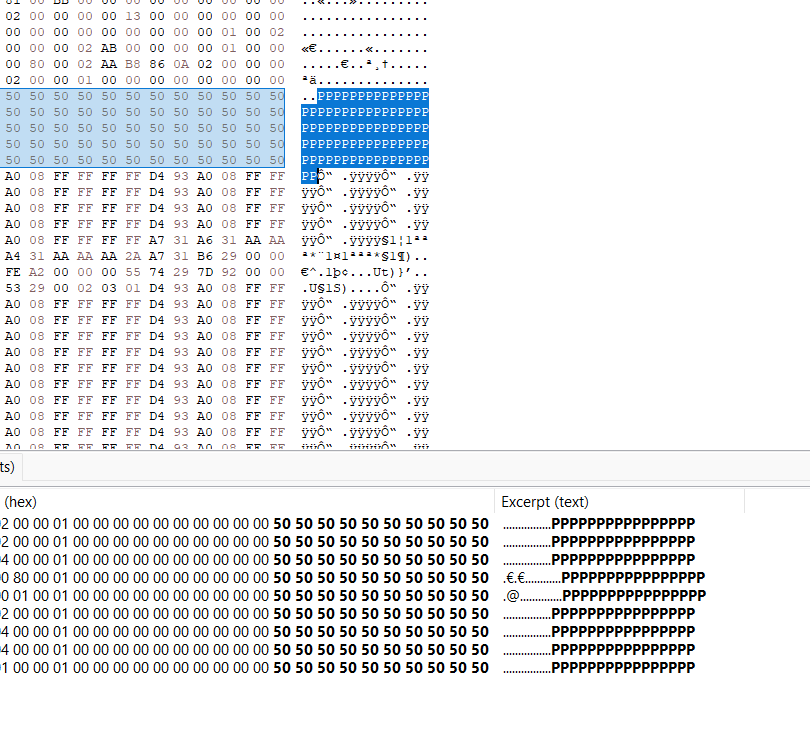The image size is (810, 737).
Task: Click the B8 byte in hex view
Action: pyautogui.click(x=133, y=64)
